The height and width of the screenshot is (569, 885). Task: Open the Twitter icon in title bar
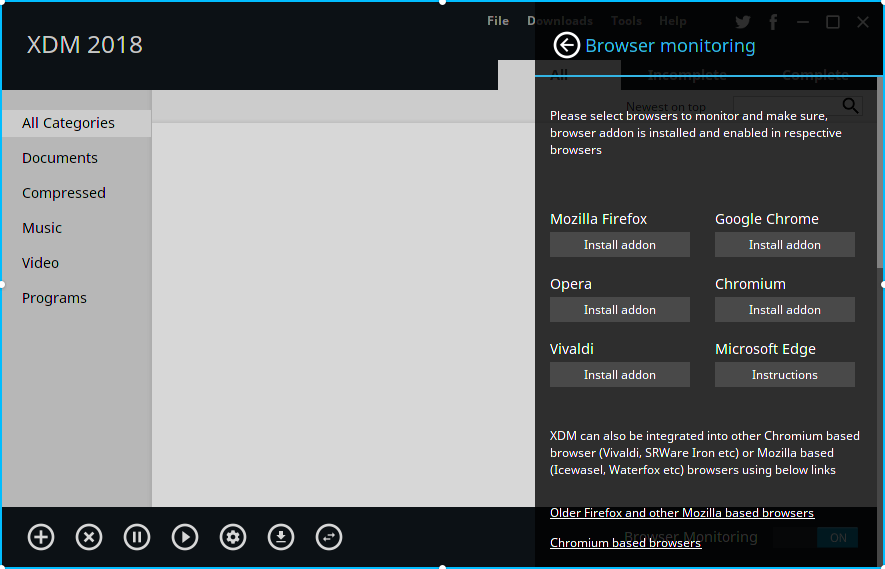pyautogui.click(x=743, y=22)
